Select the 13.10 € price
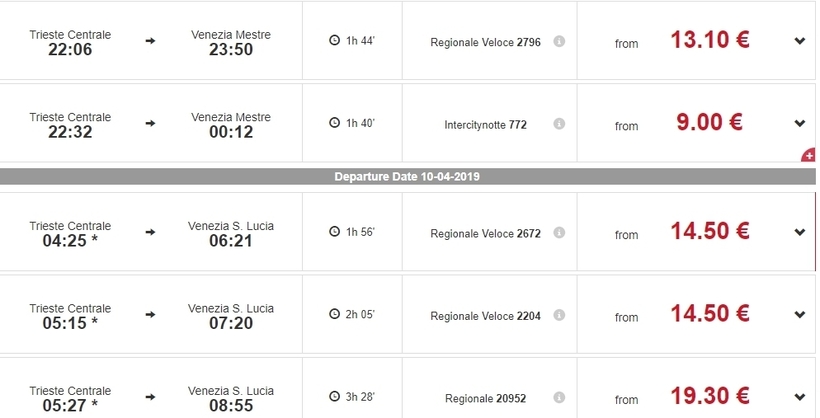The height and width of the screenshot is (418, 820). point(710,40)
